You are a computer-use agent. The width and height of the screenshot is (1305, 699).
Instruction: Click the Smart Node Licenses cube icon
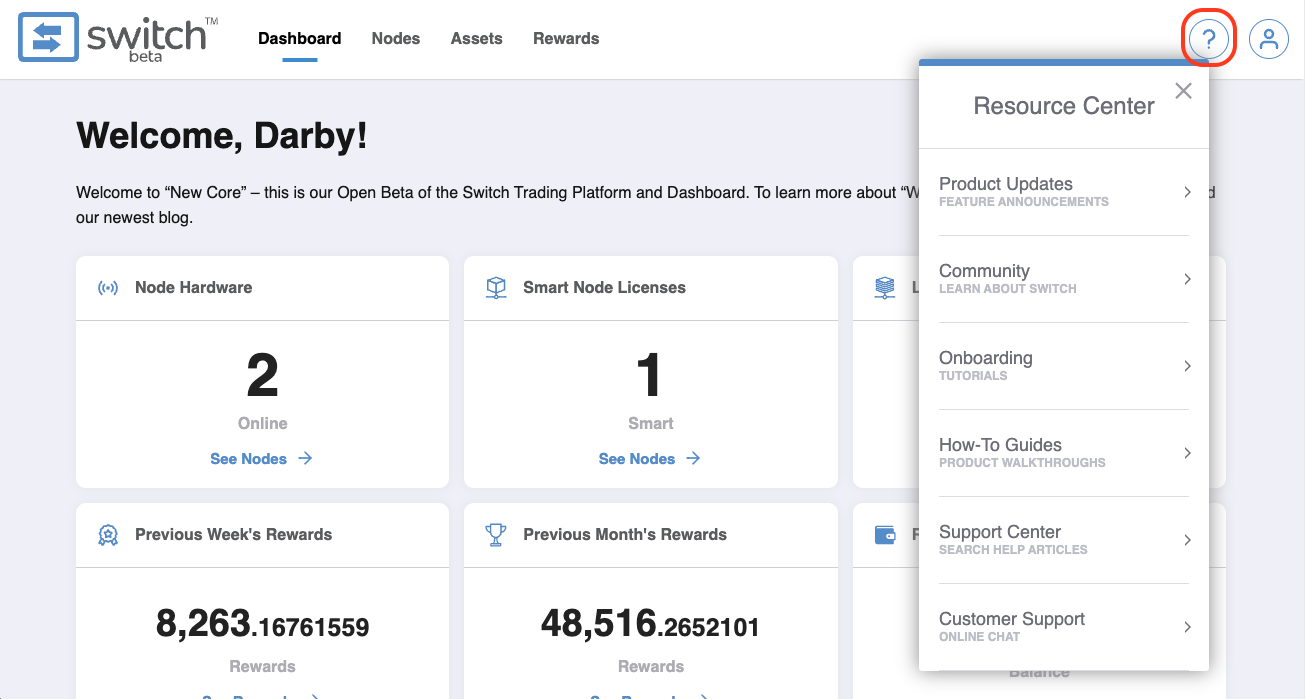496,288
